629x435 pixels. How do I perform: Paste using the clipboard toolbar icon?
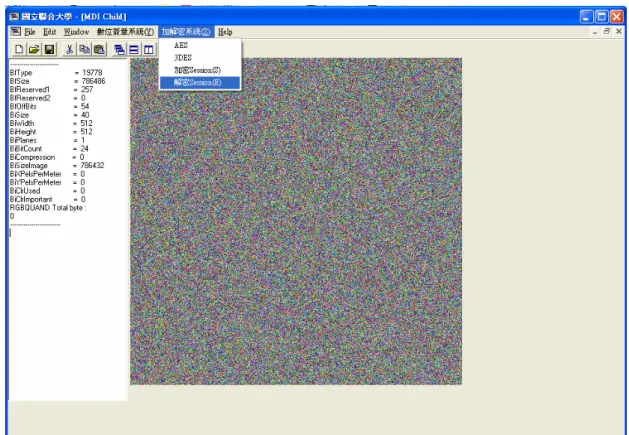pos(99,49)
